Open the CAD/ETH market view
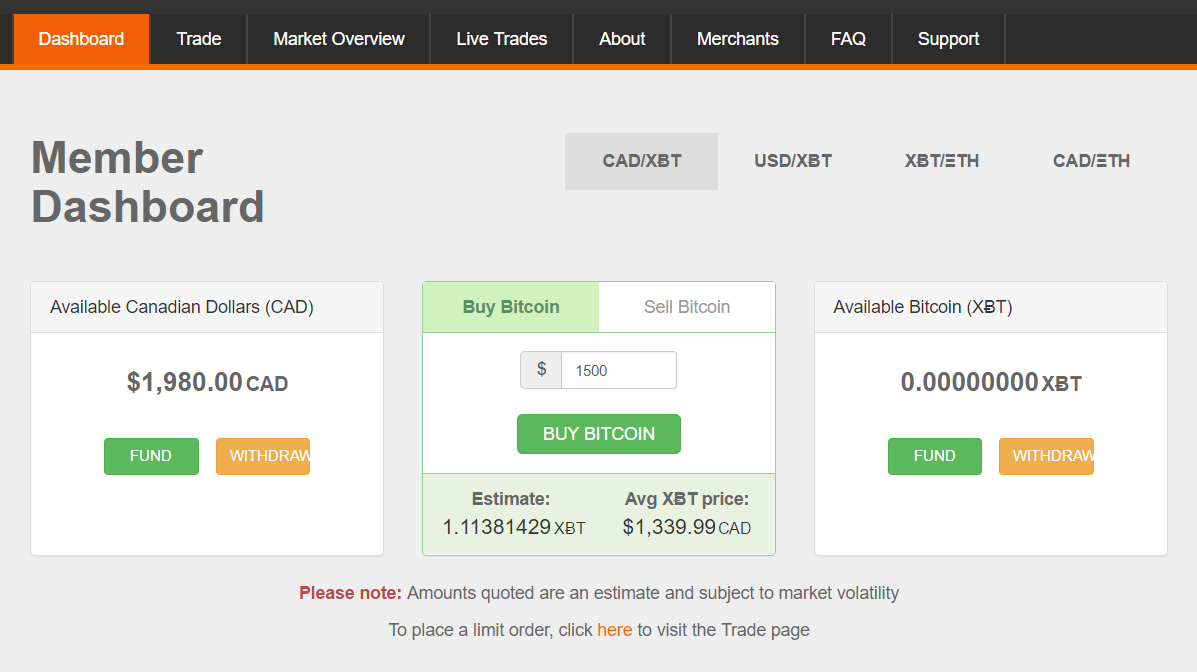1197x672 pixels. pos(1090,160)
